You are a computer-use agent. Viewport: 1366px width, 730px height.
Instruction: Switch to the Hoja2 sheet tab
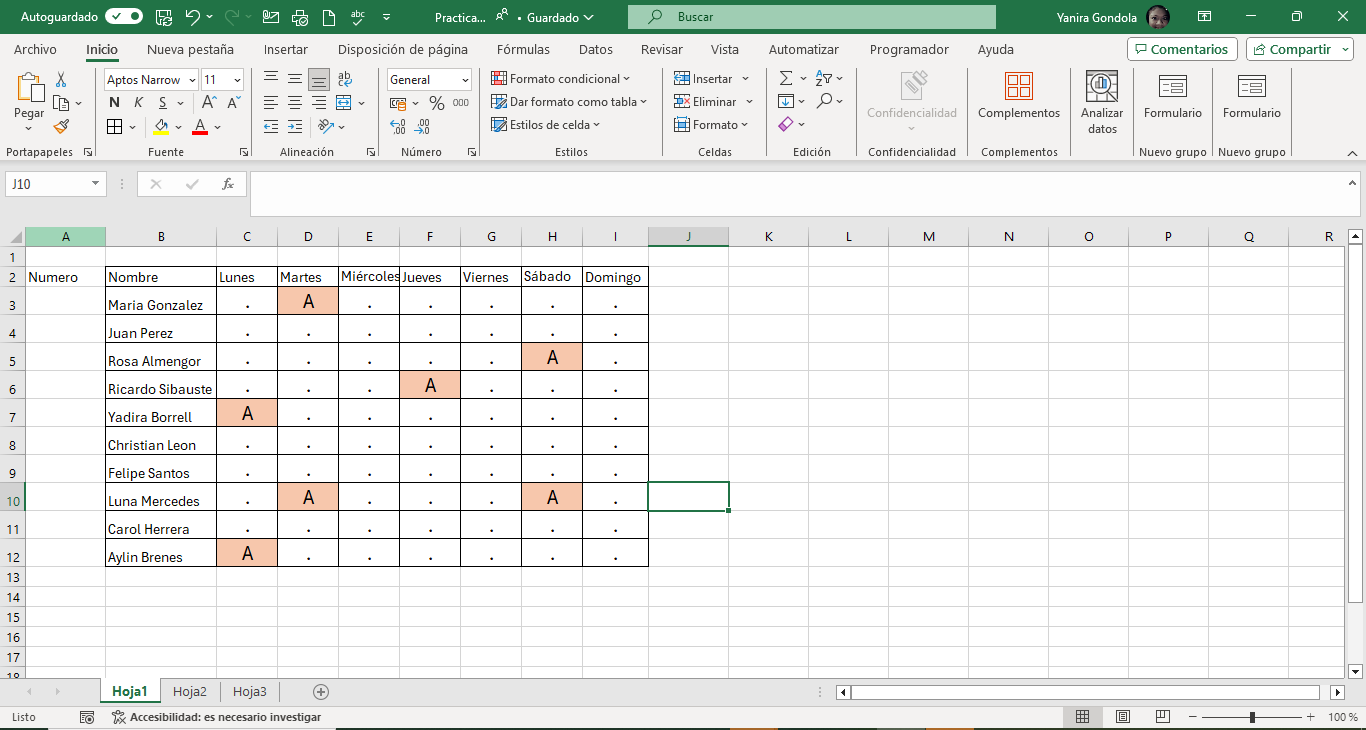click(x=190, y=691)
